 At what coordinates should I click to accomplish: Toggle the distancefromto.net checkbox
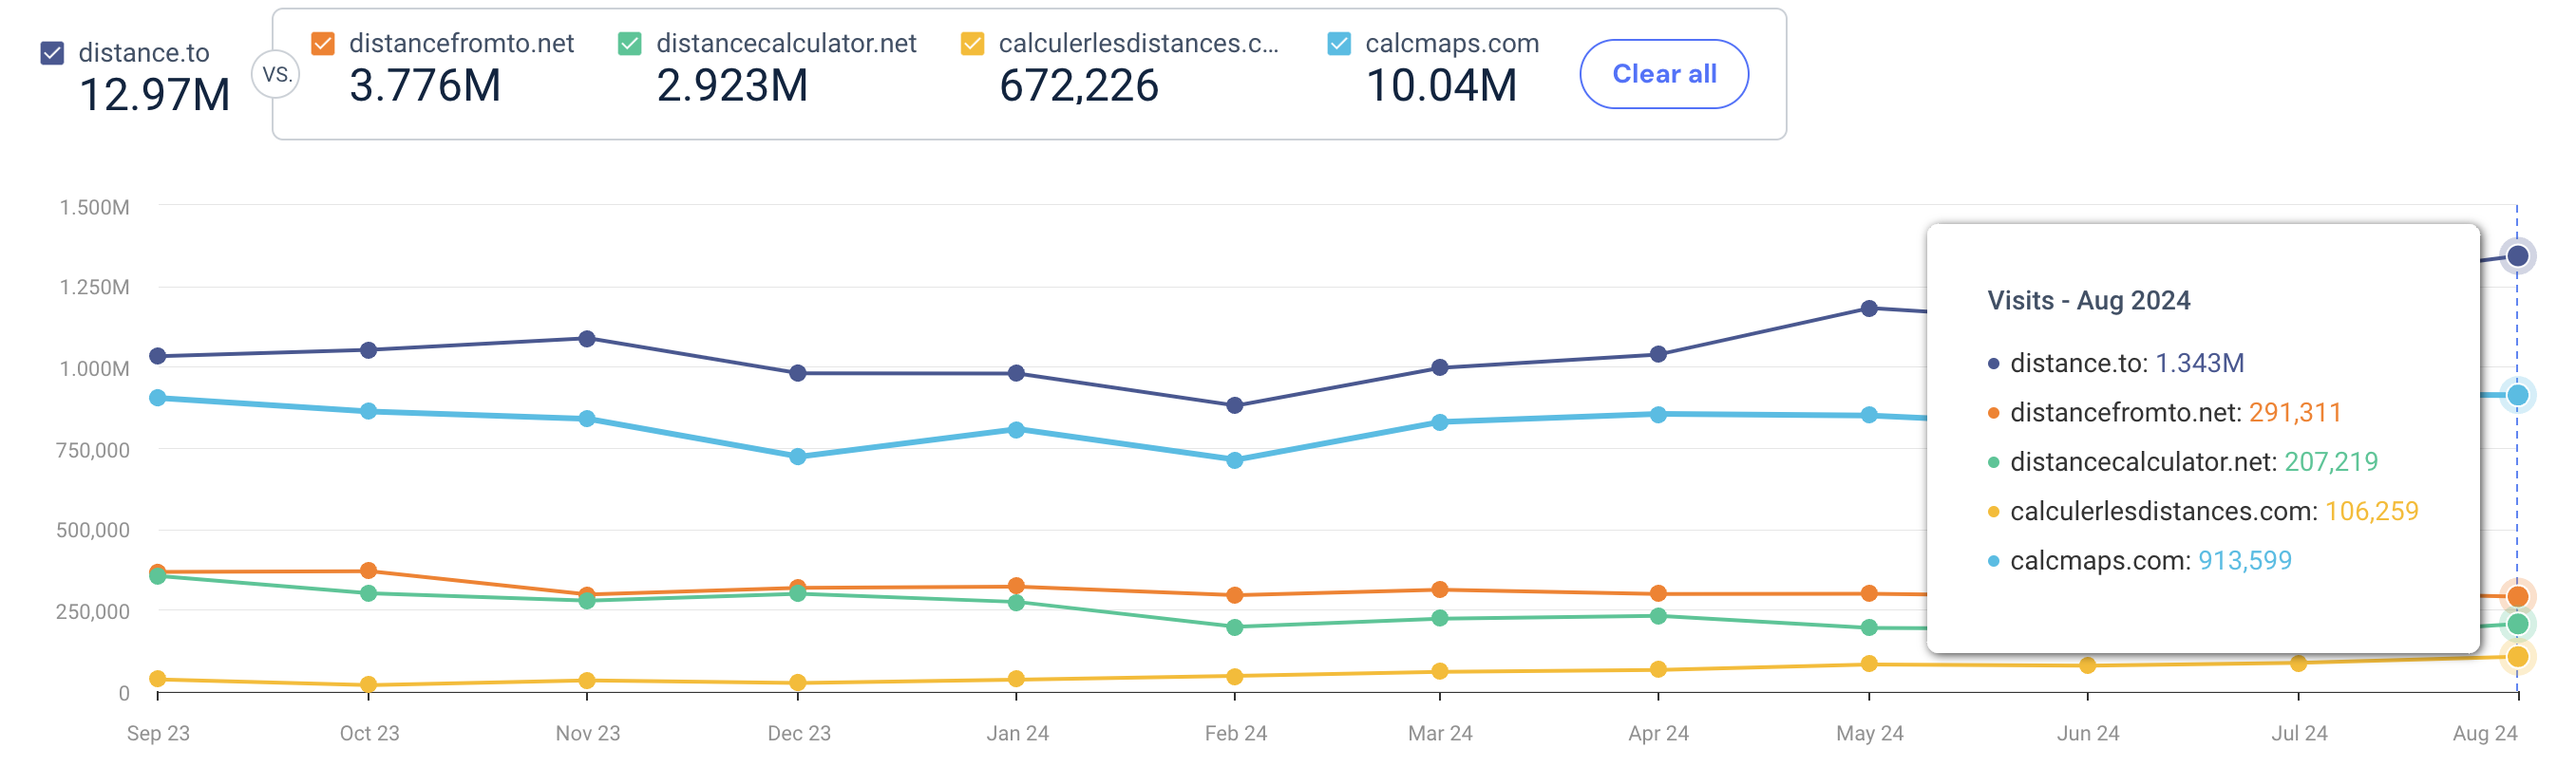pyautogui.click(x=323, y=44)
